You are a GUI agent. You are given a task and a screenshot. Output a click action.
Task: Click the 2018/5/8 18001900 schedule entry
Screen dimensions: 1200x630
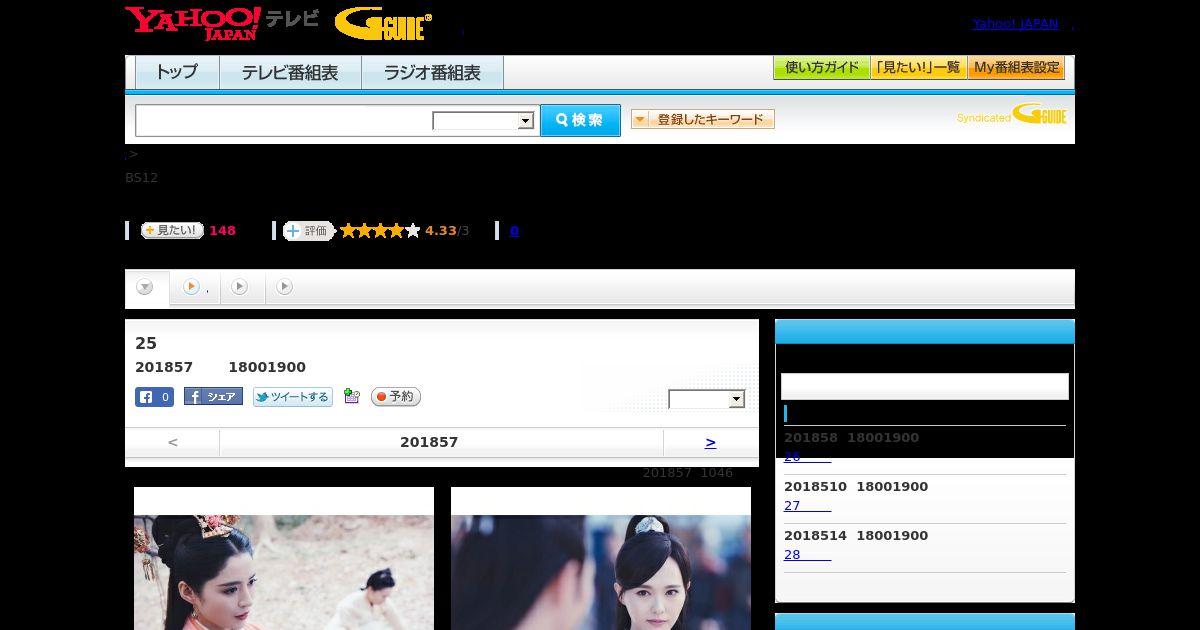click(851, 438)
